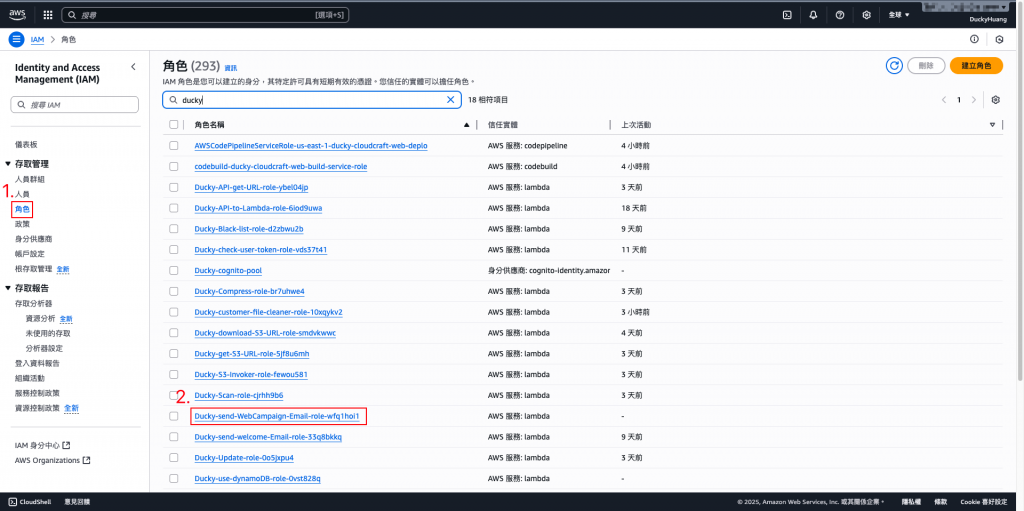Open AWS Organizations external link
Viewport: 1024px width, 511px height.
pos(52,460)
